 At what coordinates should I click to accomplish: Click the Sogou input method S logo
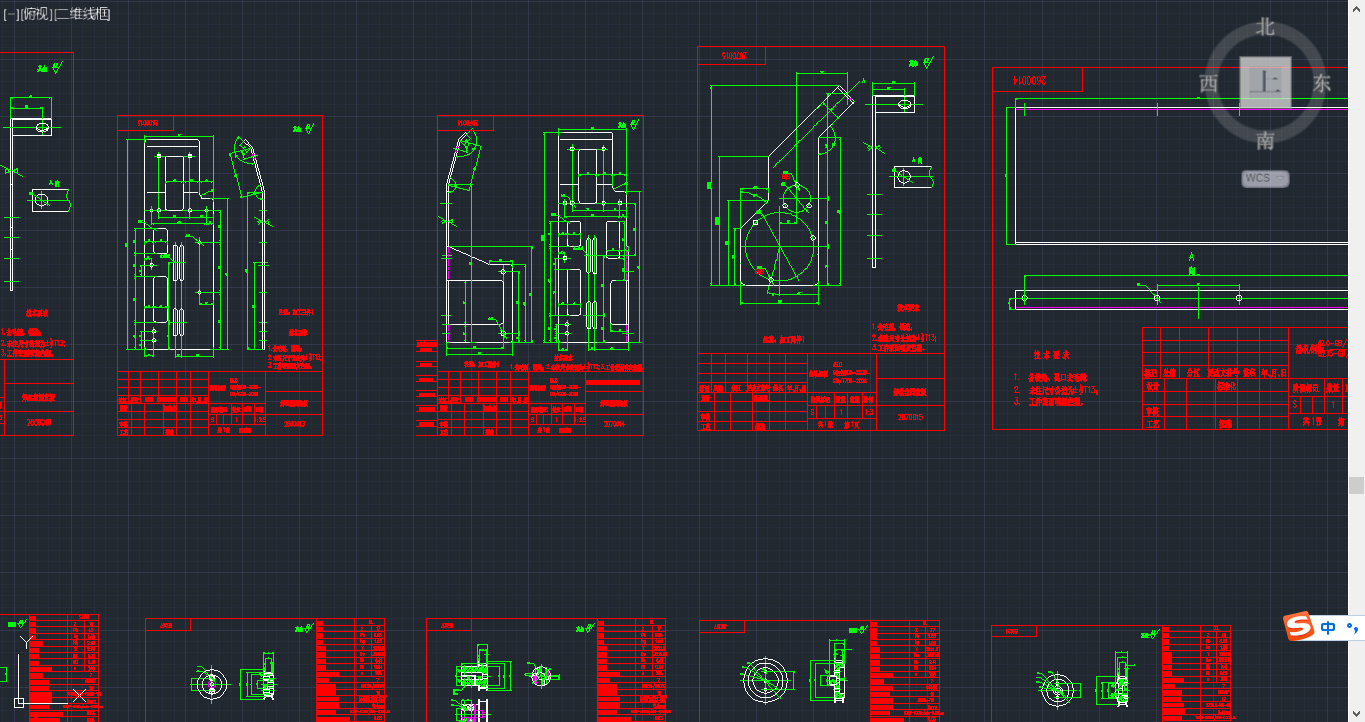1298,627
